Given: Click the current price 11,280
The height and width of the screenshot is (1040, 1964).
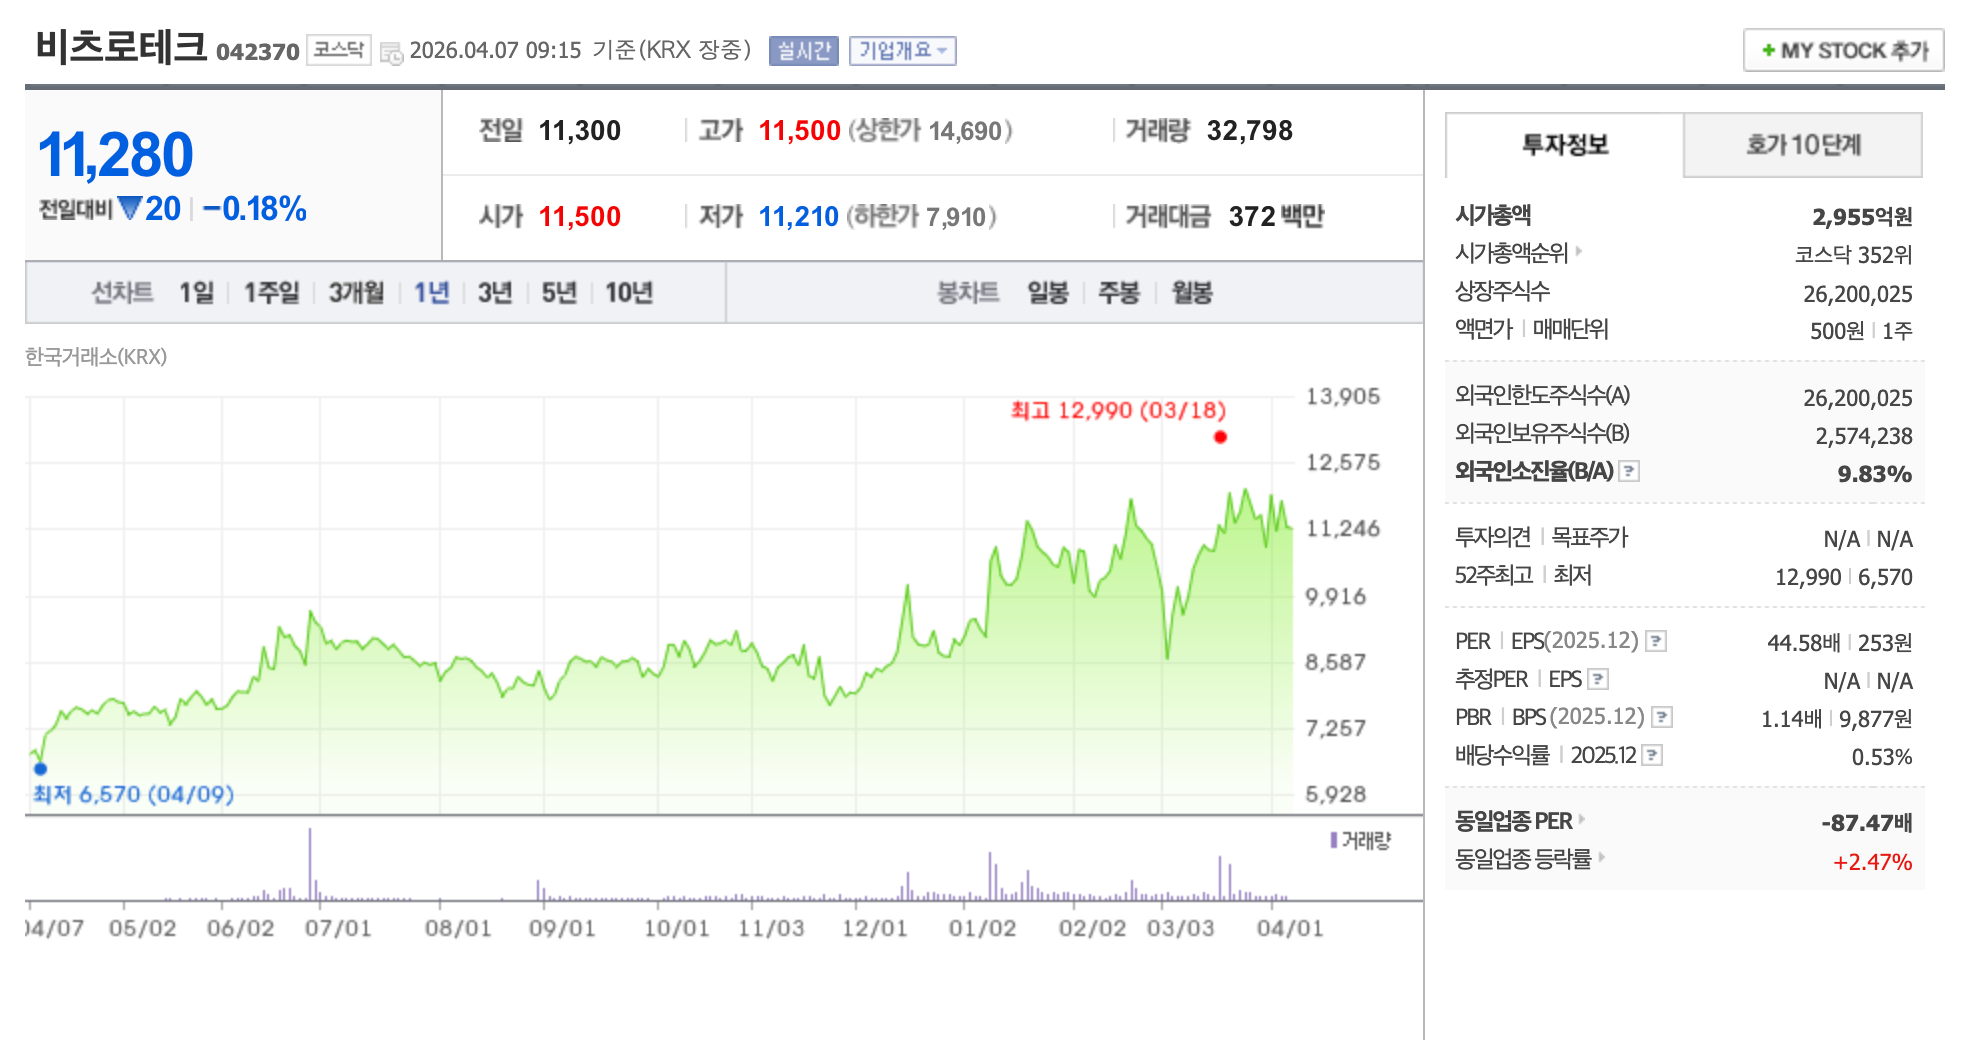Looking at the screenshot, I should point(116,155).
